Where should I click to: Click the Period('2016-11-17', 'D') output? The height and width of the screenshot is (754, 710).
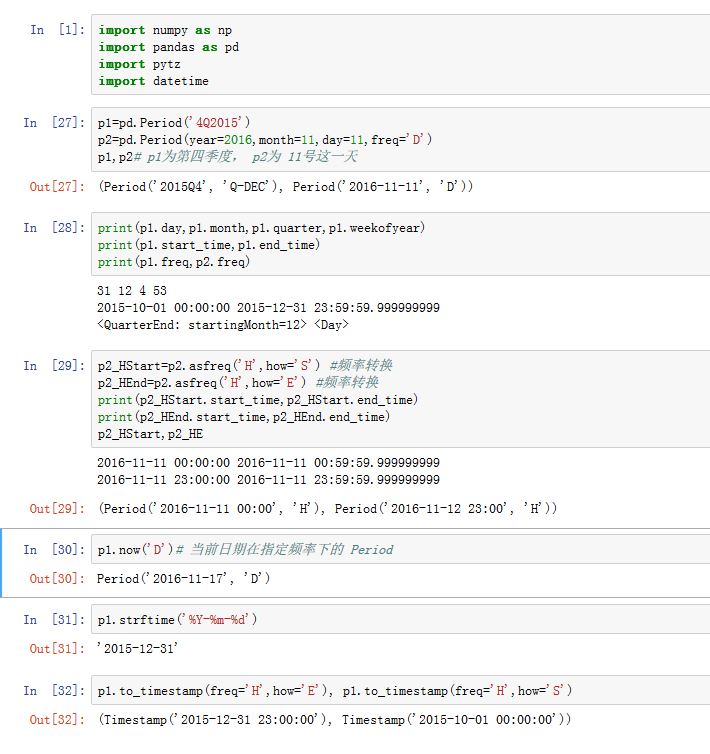tap(184, 579)
